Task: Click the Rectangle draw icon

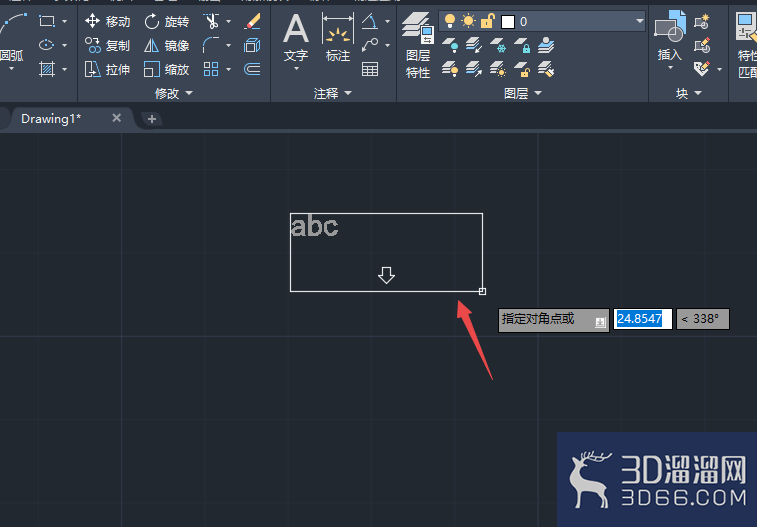Action: (x=46, y=21)
